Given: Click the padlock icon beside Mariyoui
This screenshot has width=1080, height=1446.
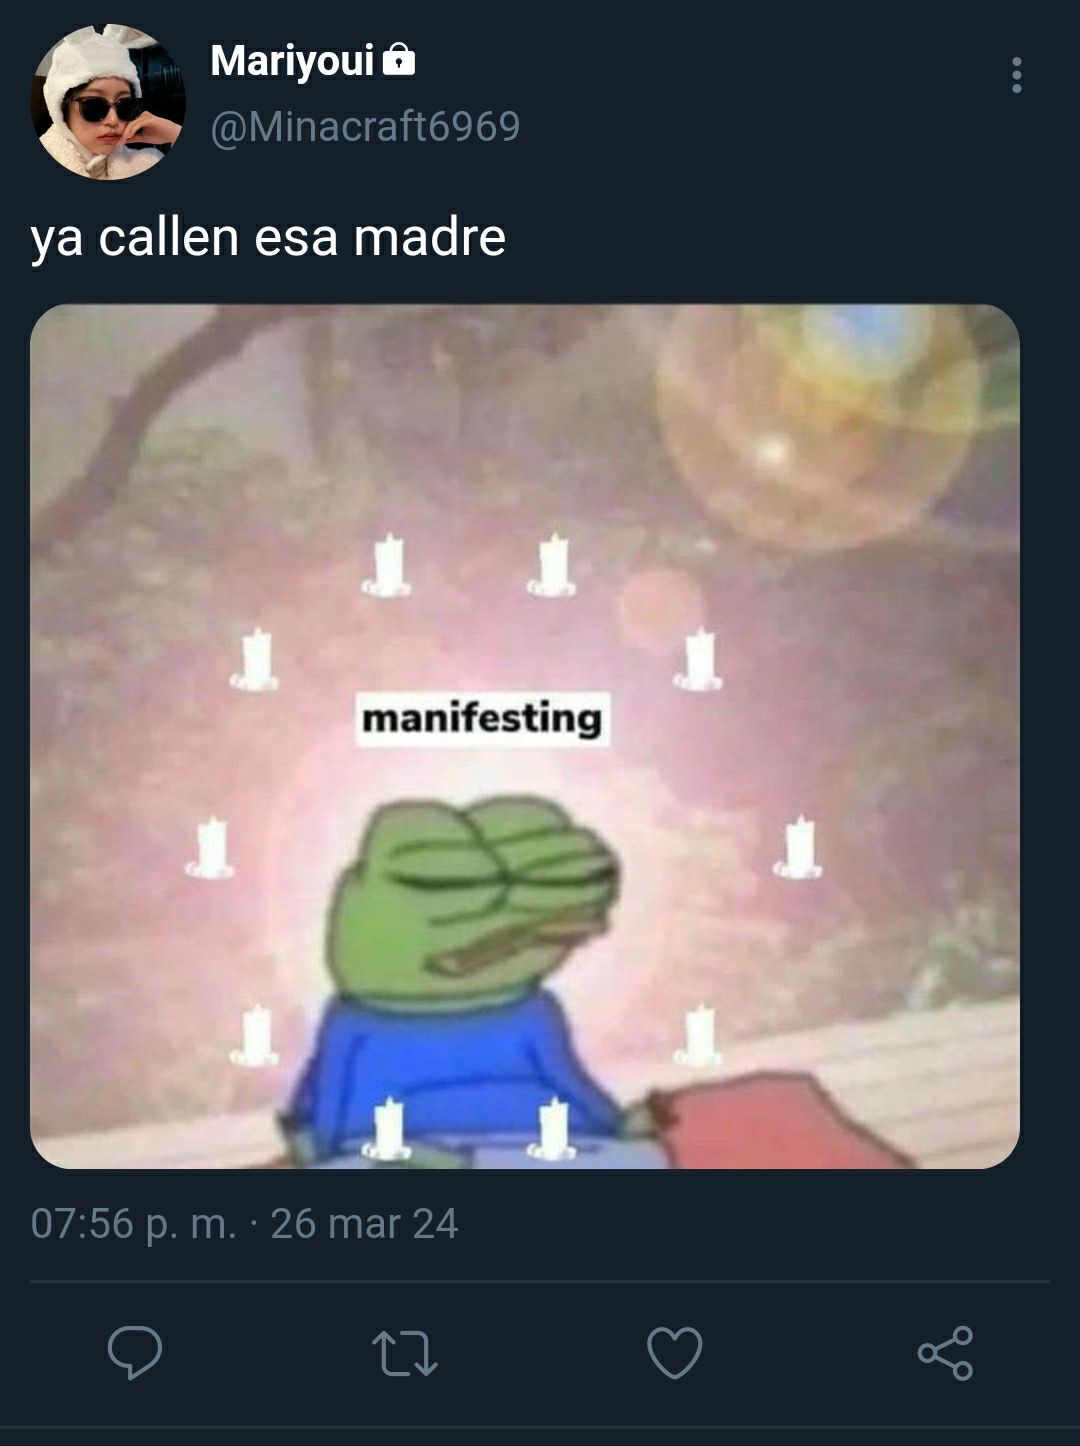Looking at the screenshot, I should pos(399,60).
